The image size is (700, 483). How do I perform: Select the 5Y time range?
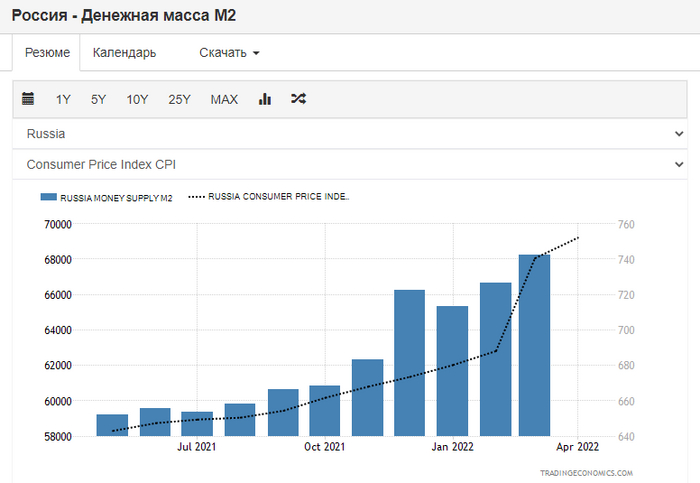[98, 99]
